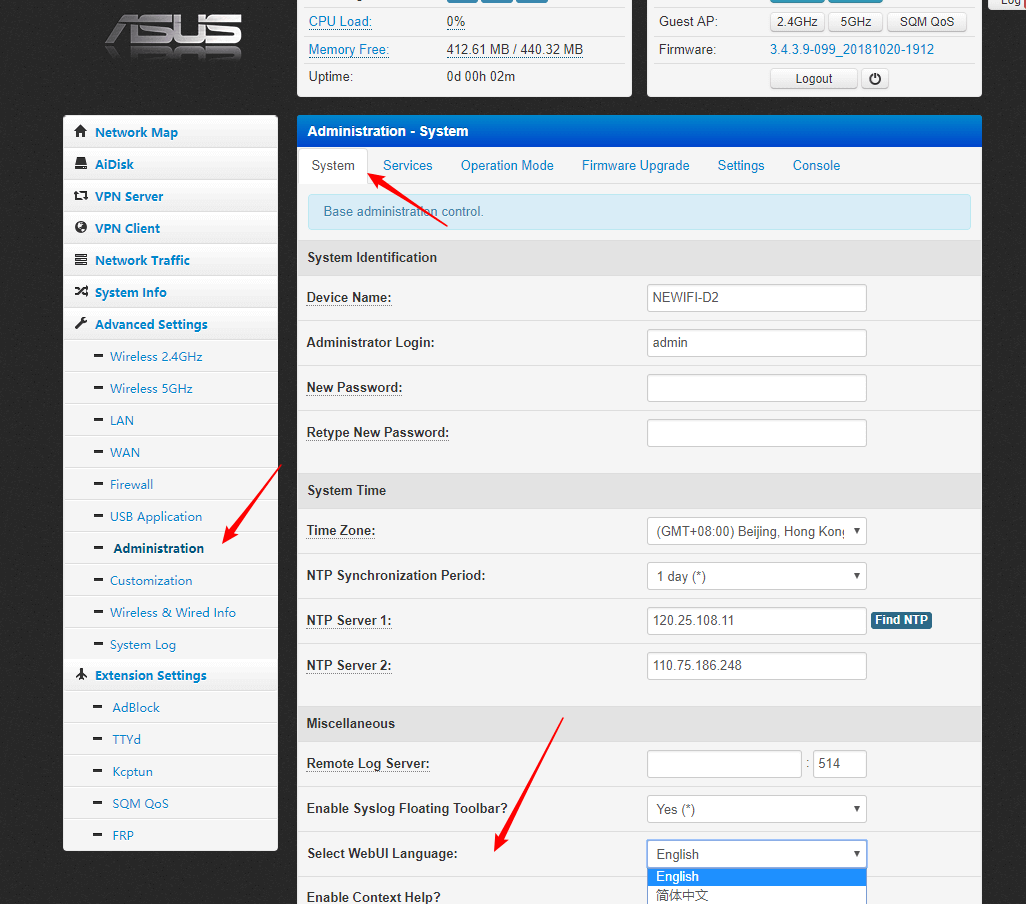The height and width of the screenshot is (904, 1026).
Task: Click the Device Name input field
Action: point(756,298)
